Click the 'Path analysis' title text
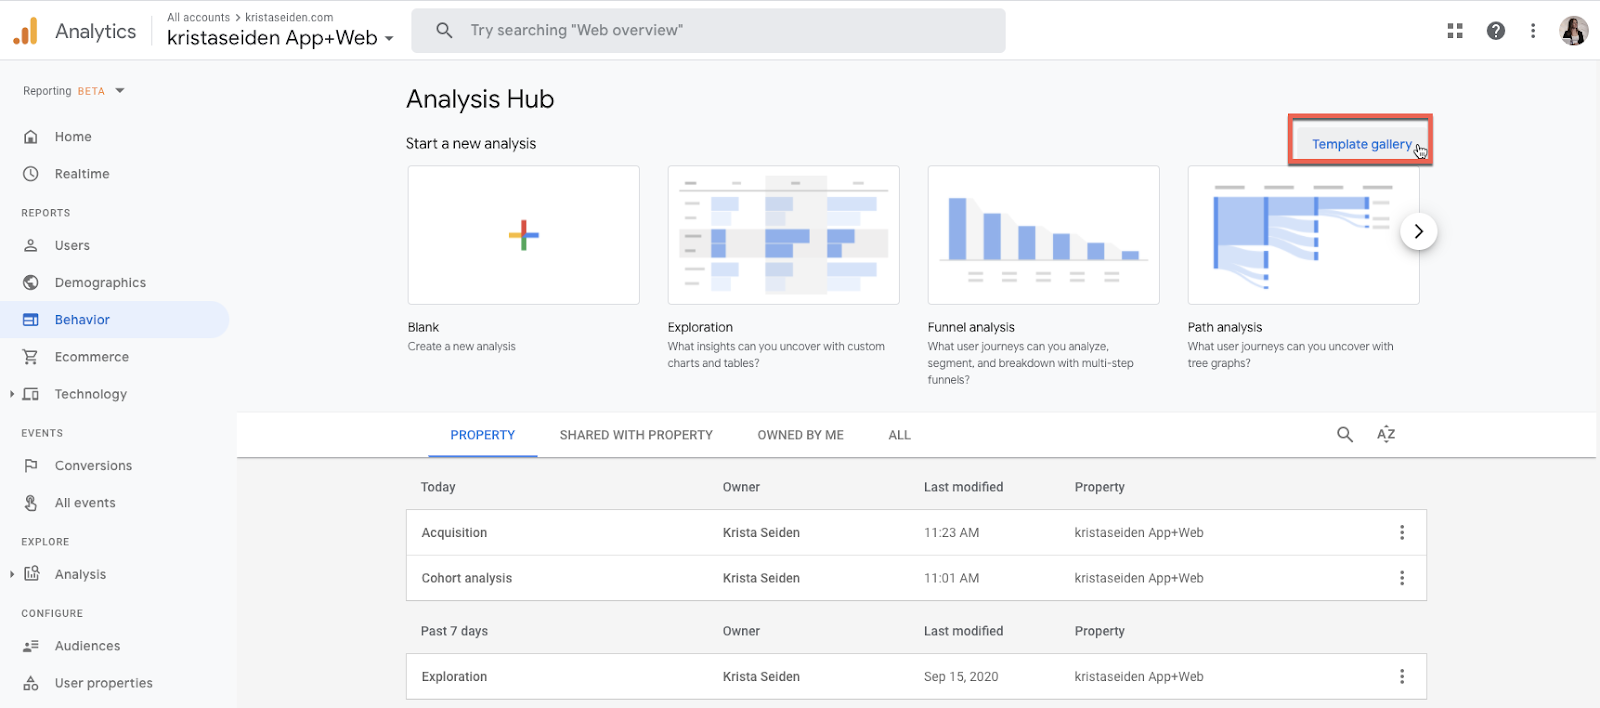Screen dimensions: 1600x708 1225,327
